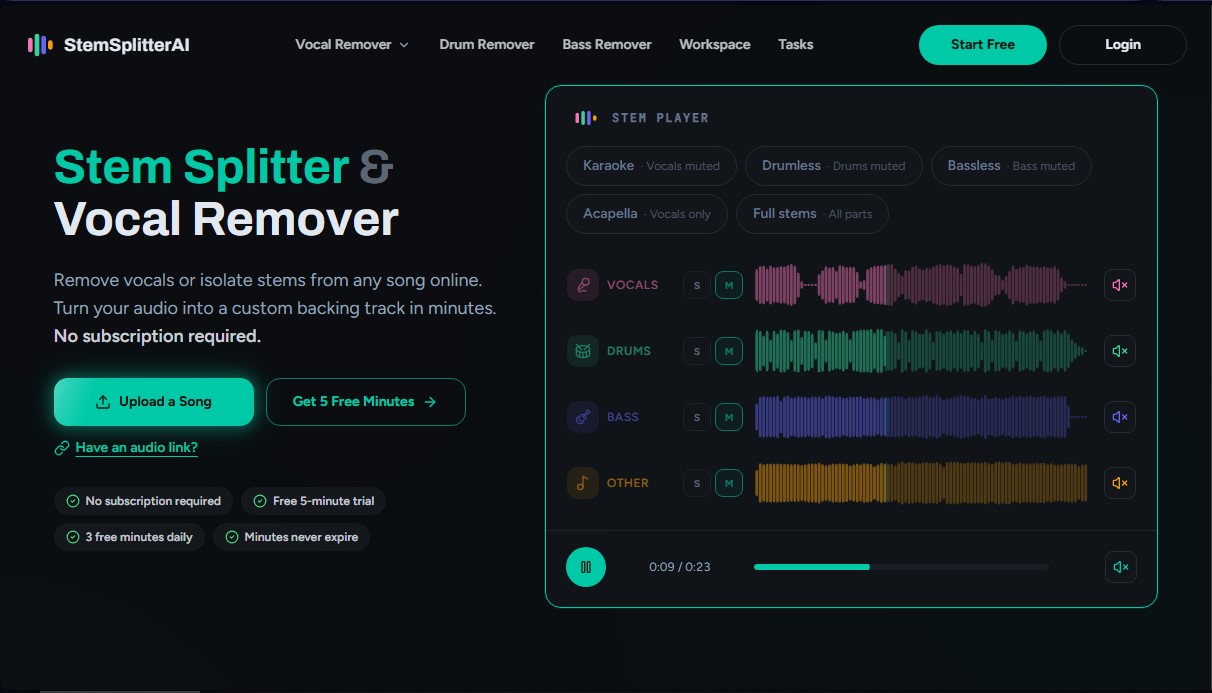Click checkmark icon of No subscription required
Viewport: 1212px width, 693px height.
click(73, 501)
